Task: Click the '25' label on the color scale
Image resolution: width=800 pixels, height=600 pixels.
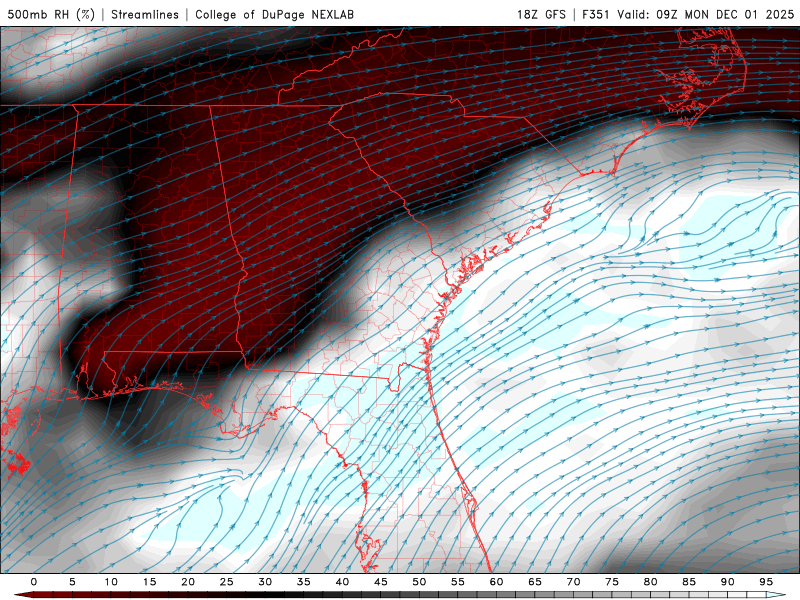Action: click(227, 582)
